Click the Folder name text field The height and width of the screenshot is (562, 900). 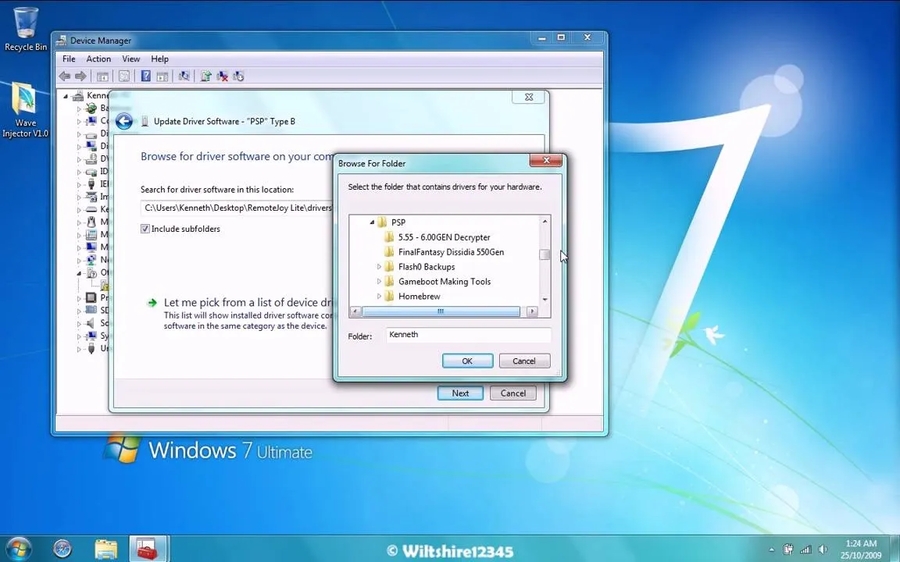pyautogui.click(x=467, y=335)
